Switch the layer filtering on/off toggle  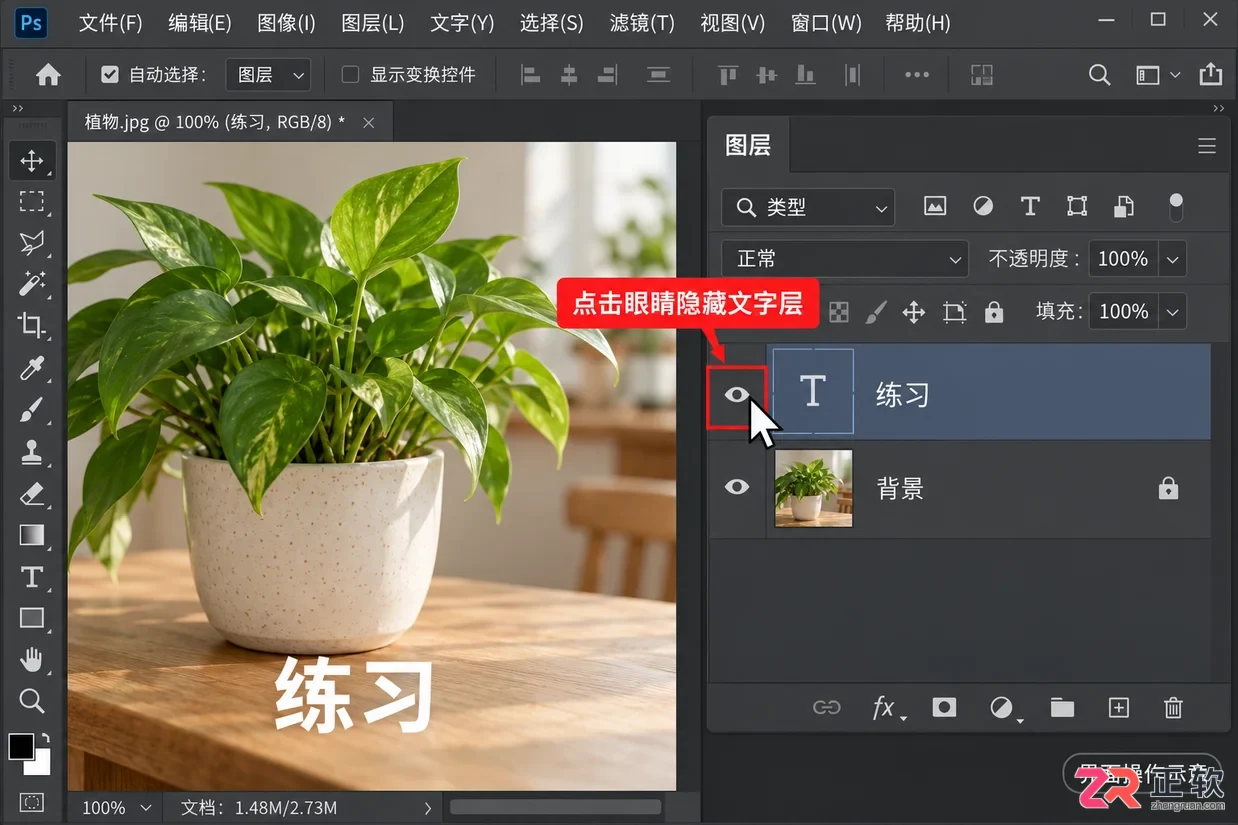[1176, 207]
